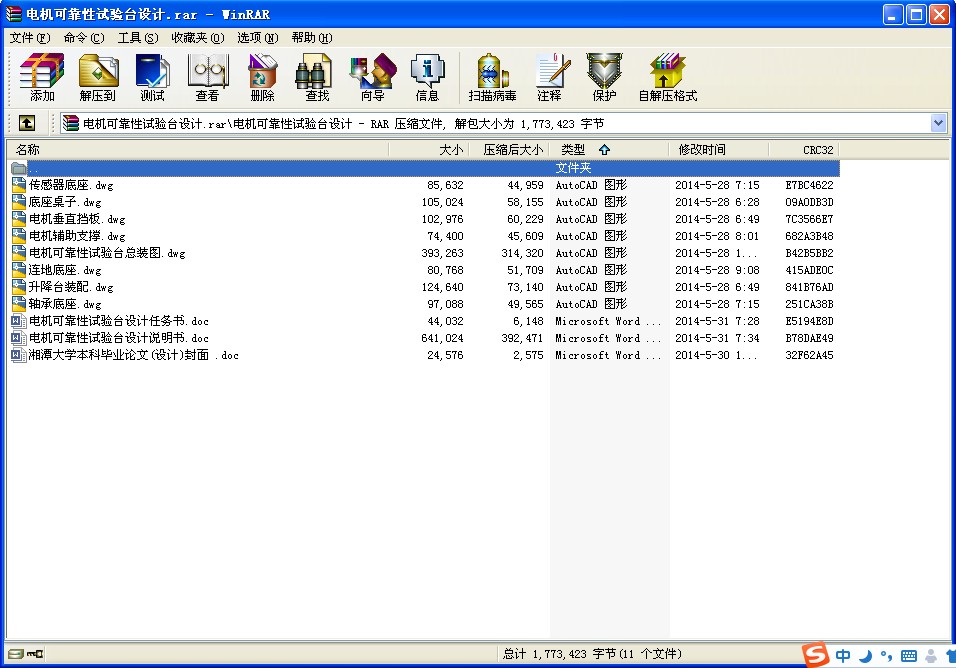Image resolution: width=956 pixels, height=668 pixels.
Task: Select file 电机可靠性试验台总装图.dwg
Action: [x=107, y=253]
